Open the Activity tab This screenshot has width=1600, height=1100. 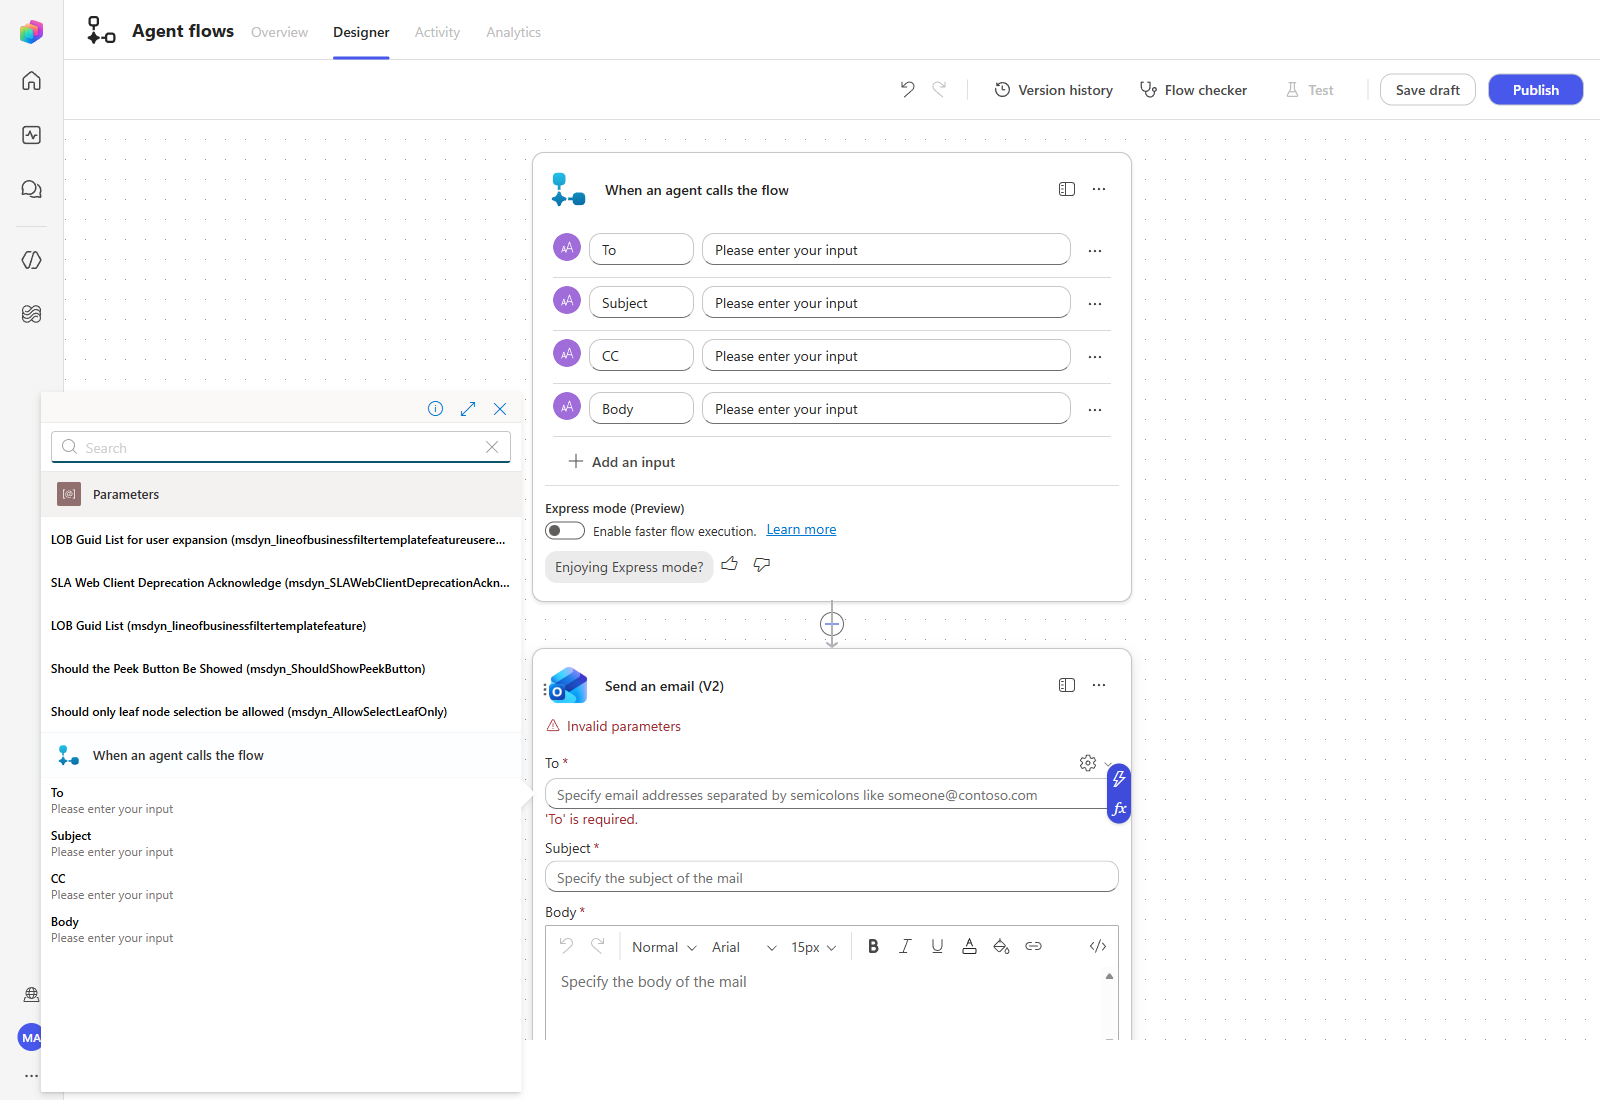pyautogui.click(x=437, y=32)
